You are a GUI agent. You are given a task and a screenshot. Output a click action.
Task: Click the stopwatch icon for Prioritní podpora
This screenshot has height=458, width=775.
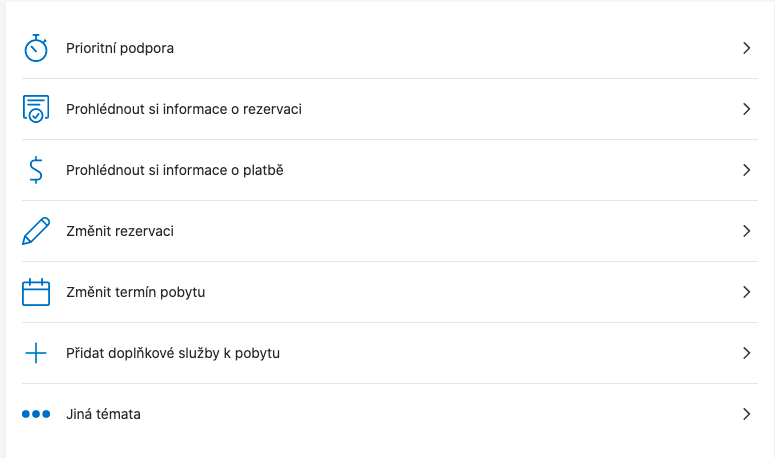coord(36,48)
